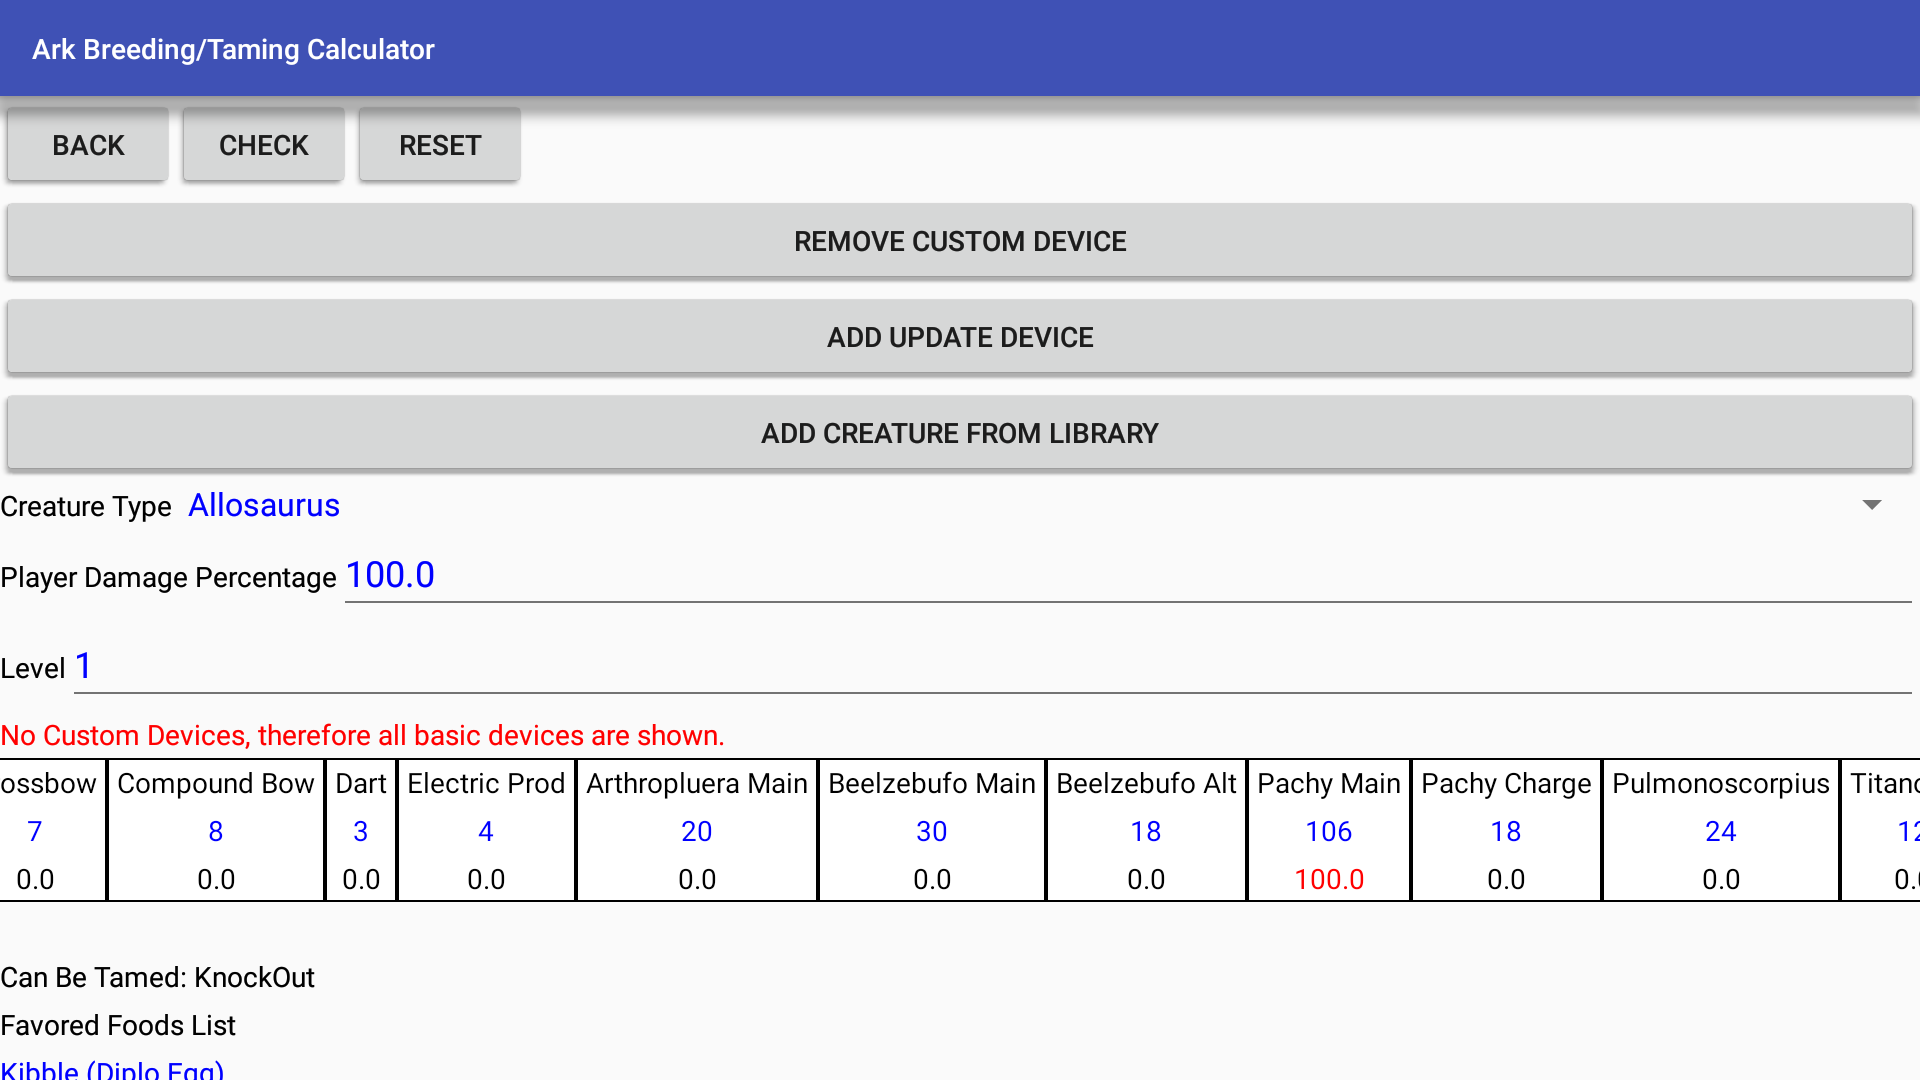Screen dimensions: 1920x1080
Task: Click Player Damage Percentage label
Action: (x=168, y=577)
